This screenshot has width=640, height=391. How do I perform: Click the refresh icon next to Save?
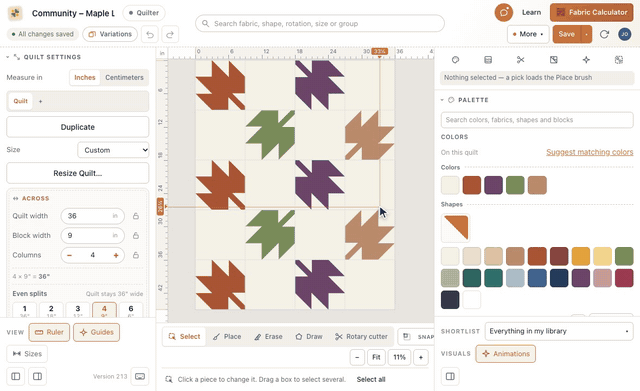[x=604, y=34]
